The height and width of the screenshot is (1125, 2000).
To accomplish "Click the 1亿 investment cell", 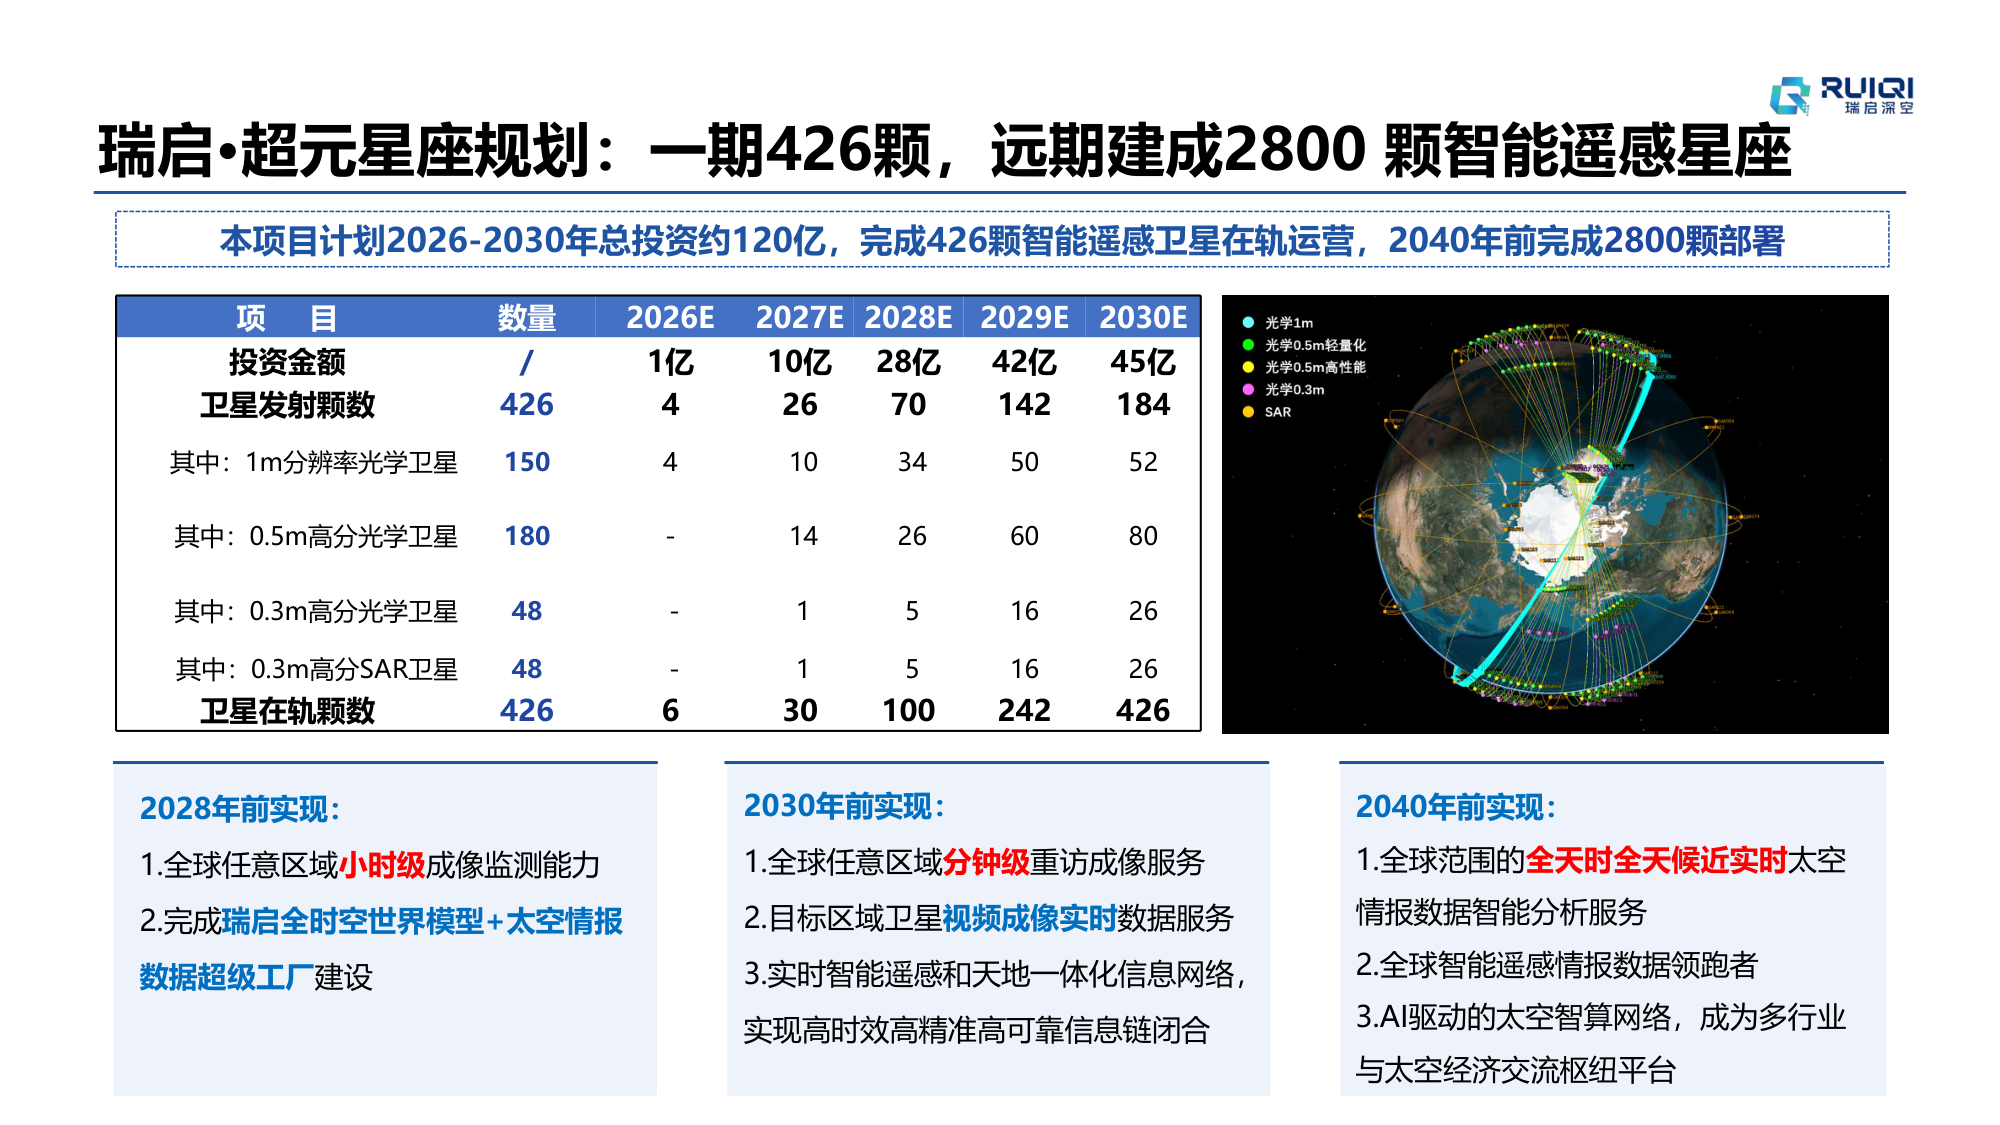I will coord(670,361).
